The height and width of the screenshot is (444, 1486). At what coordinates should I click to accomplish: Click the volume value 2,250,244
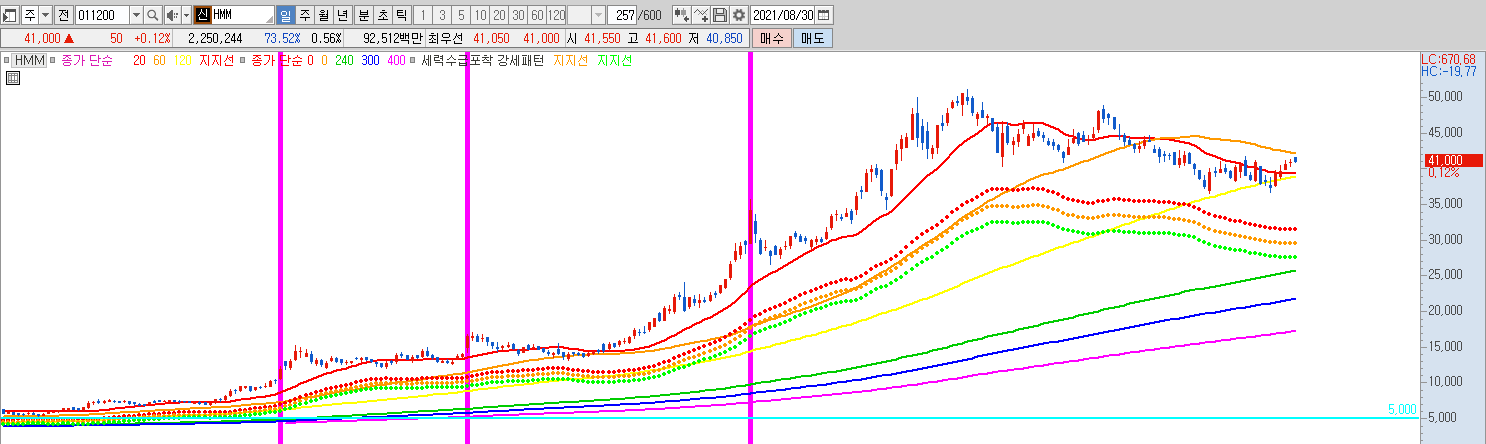pyautogui.click(x=215, y=38)
